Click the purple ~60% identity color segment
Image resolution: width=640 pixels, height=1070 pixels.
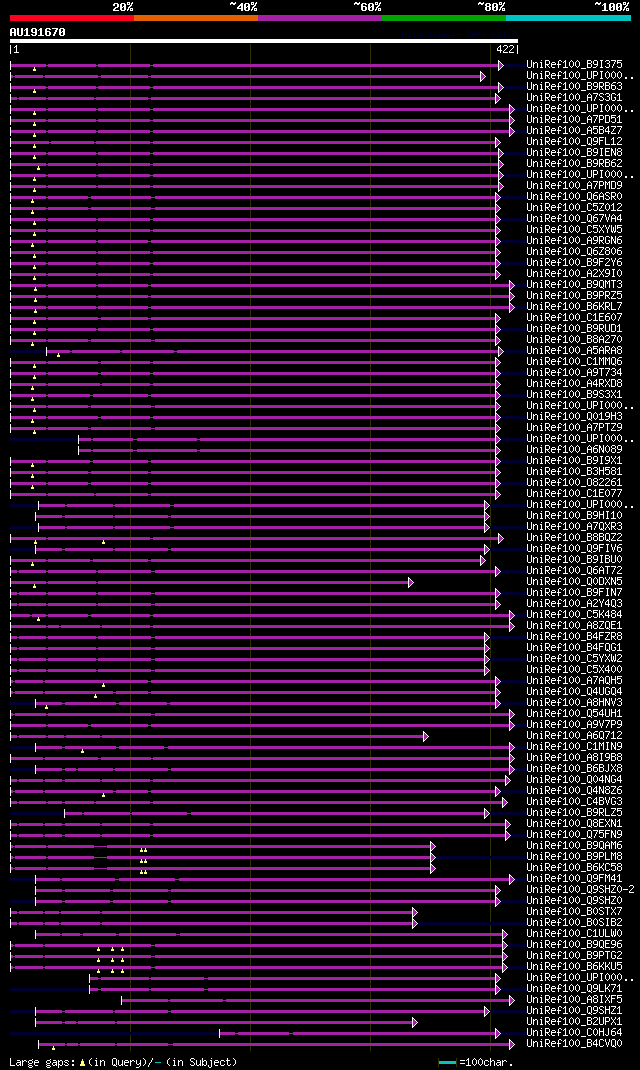320,18
